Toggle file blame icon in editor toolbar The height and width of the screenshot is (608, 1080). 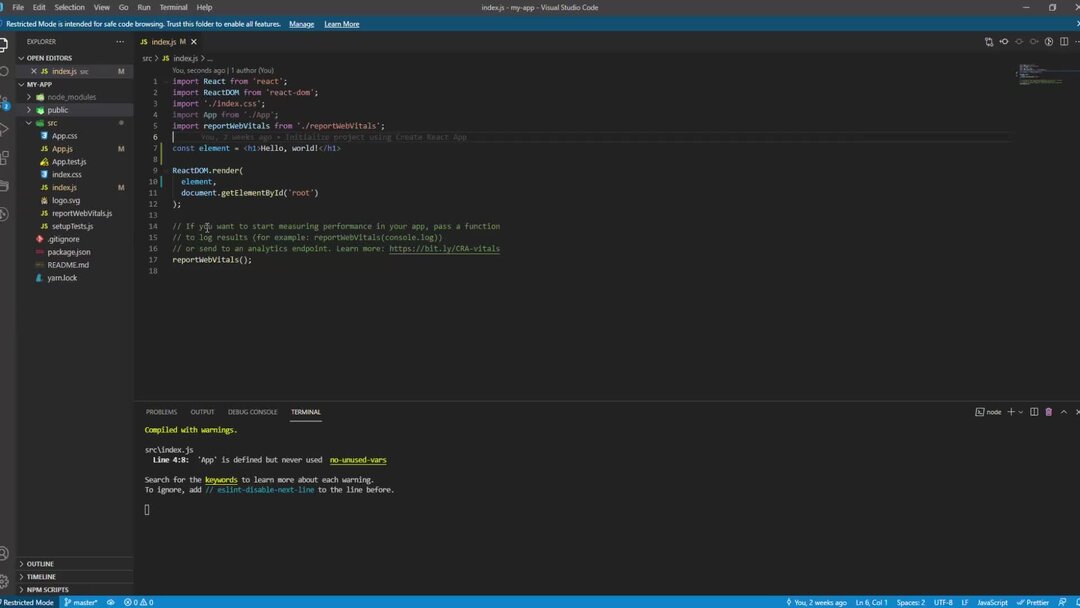1049,42
